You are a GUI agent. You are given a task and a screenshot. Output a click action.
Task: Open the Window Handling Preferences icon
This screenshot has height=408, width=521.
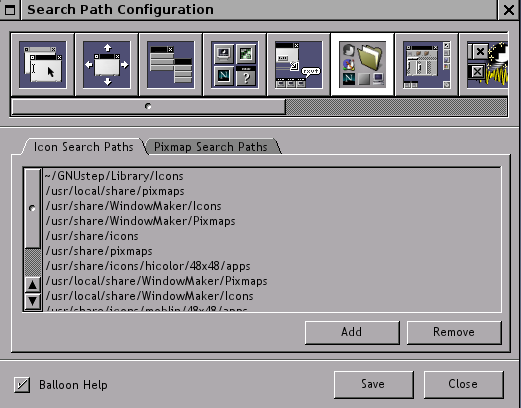point(107,64)
